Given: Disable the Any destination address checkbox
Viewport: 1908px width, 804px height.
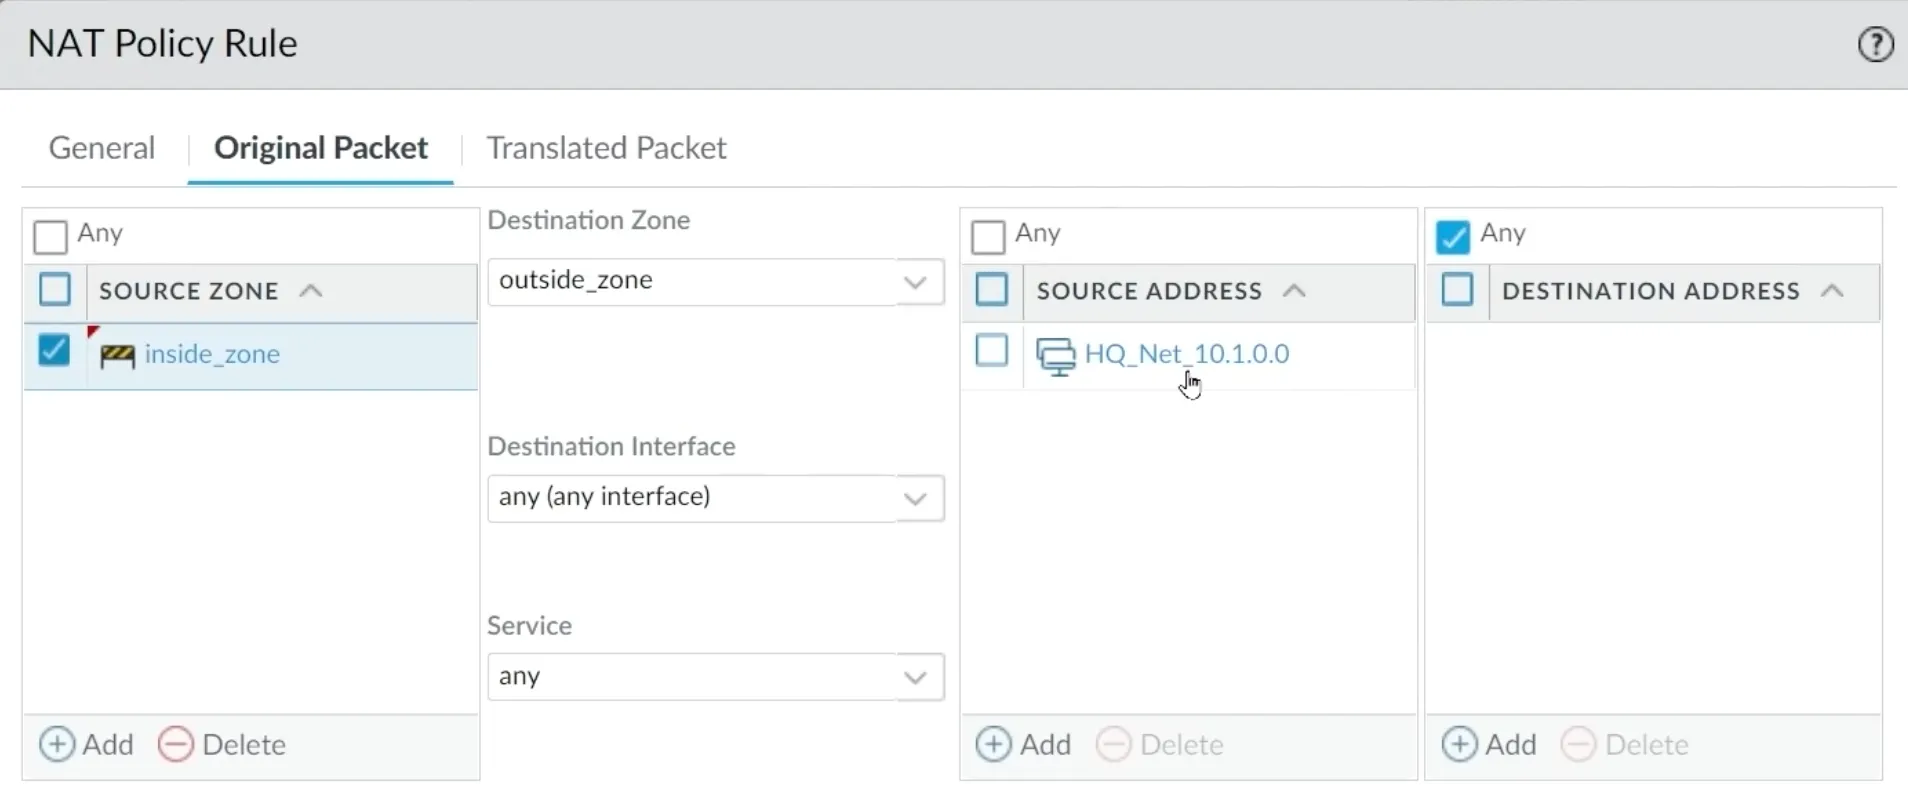Looking at the screenshot, I should 1452,237.
